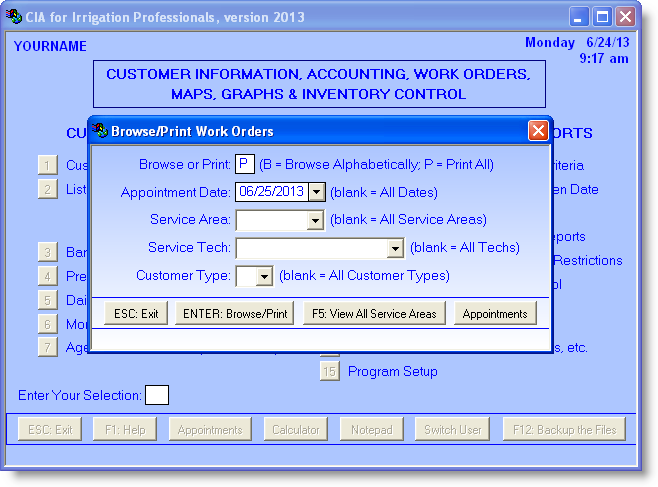Close the Browse/Print Work Orders dialog
Screen dimensions: 658x487
(x=537, y=131)
